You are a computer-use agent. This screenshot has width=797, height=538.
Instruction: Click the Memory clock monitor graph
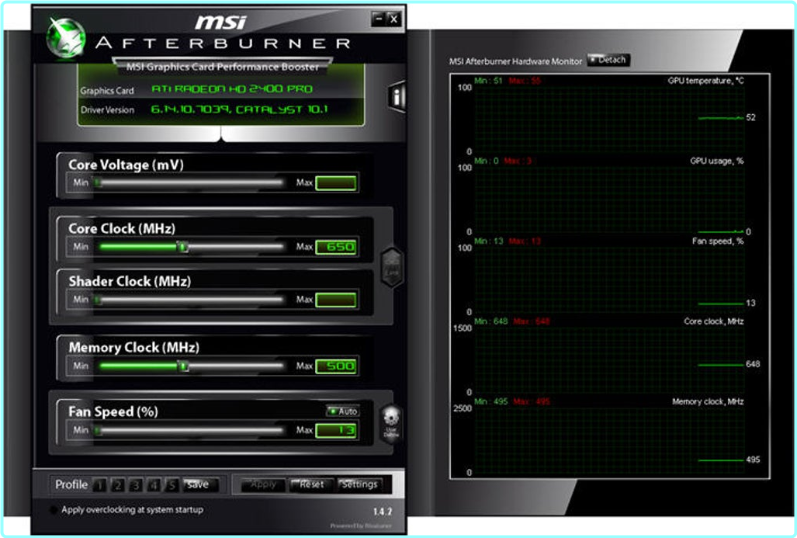click(x=609, y=440)
